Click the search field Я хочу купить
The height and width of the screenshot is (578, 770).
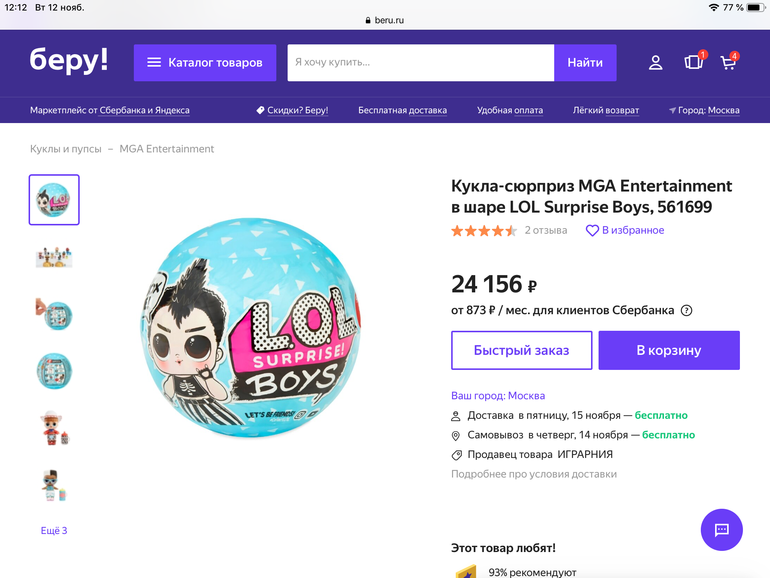[x=420, y=63]
